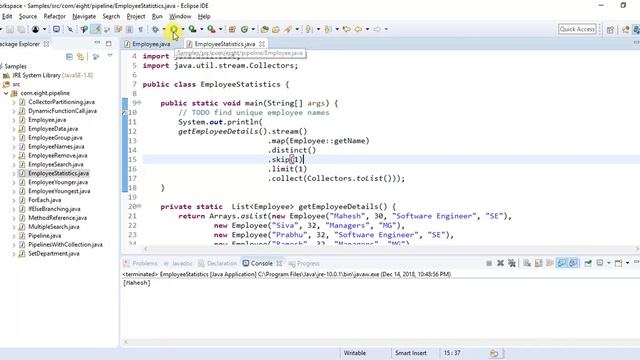Close the EmployeeStatistics.java editor tab
Screen dimensions: 640x360
(262, 44)
